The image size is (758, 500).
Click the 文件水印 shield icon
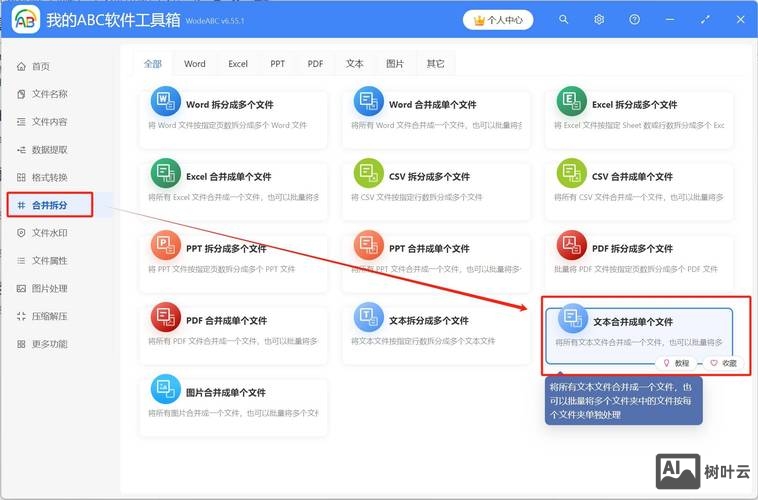coord(21,233)
